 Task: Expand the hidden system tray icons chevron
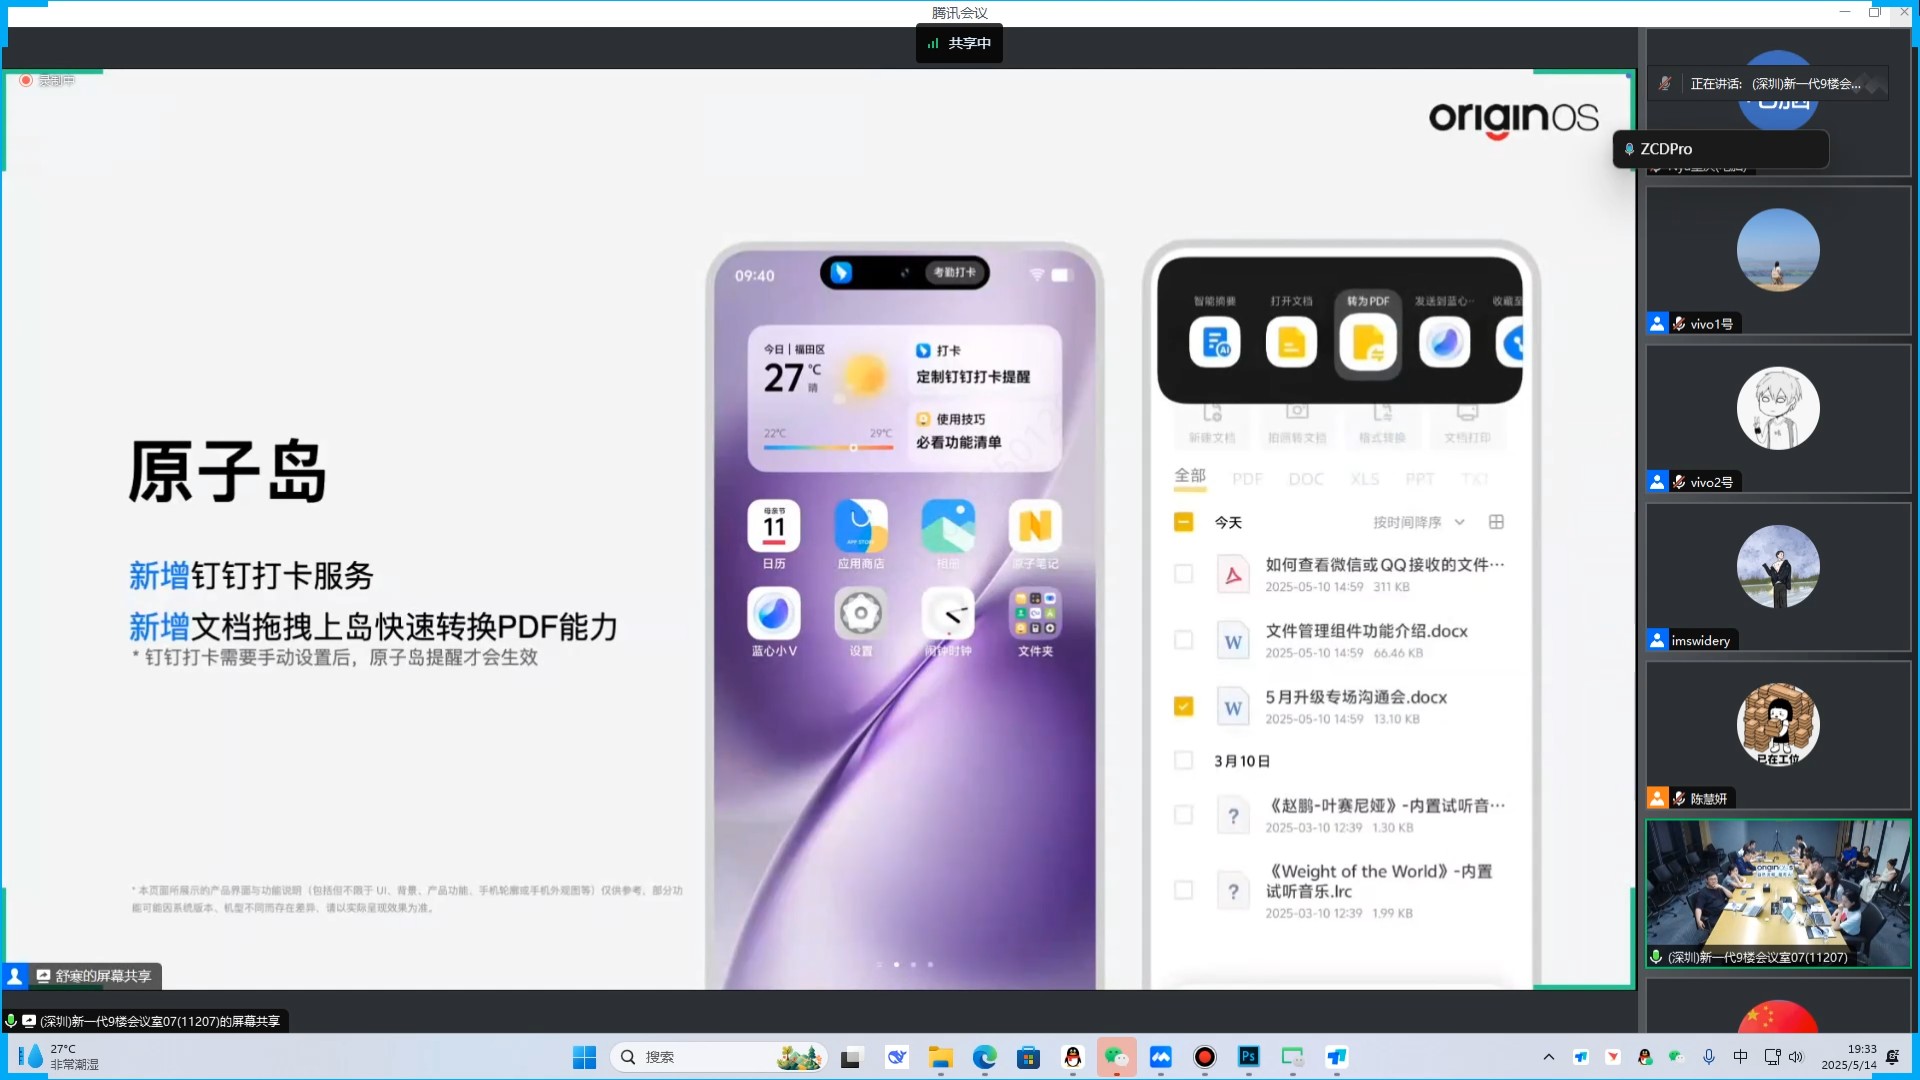pyautogui.click(x=1548, y=1057)
